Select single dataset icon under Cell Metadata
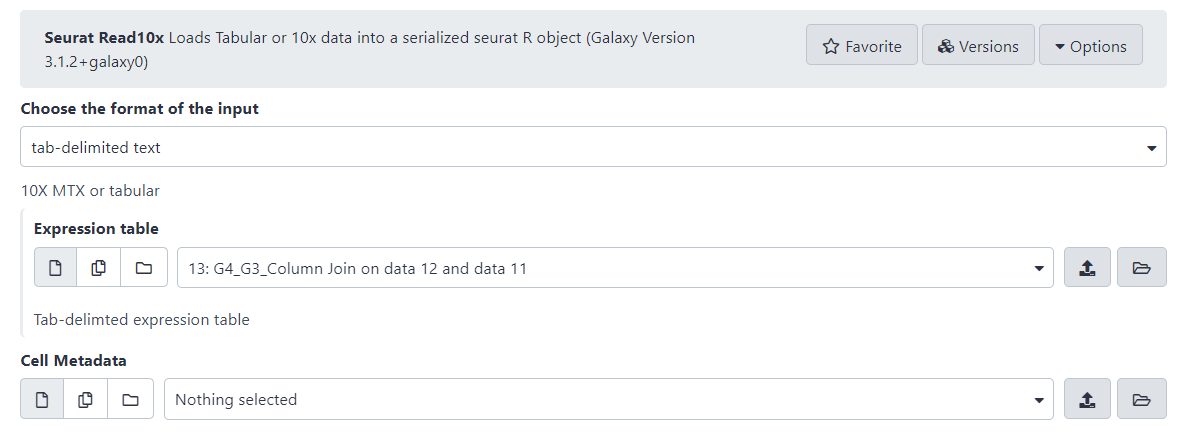The image size is (1189, 438). pyautogui.click(x=42, y=399)
